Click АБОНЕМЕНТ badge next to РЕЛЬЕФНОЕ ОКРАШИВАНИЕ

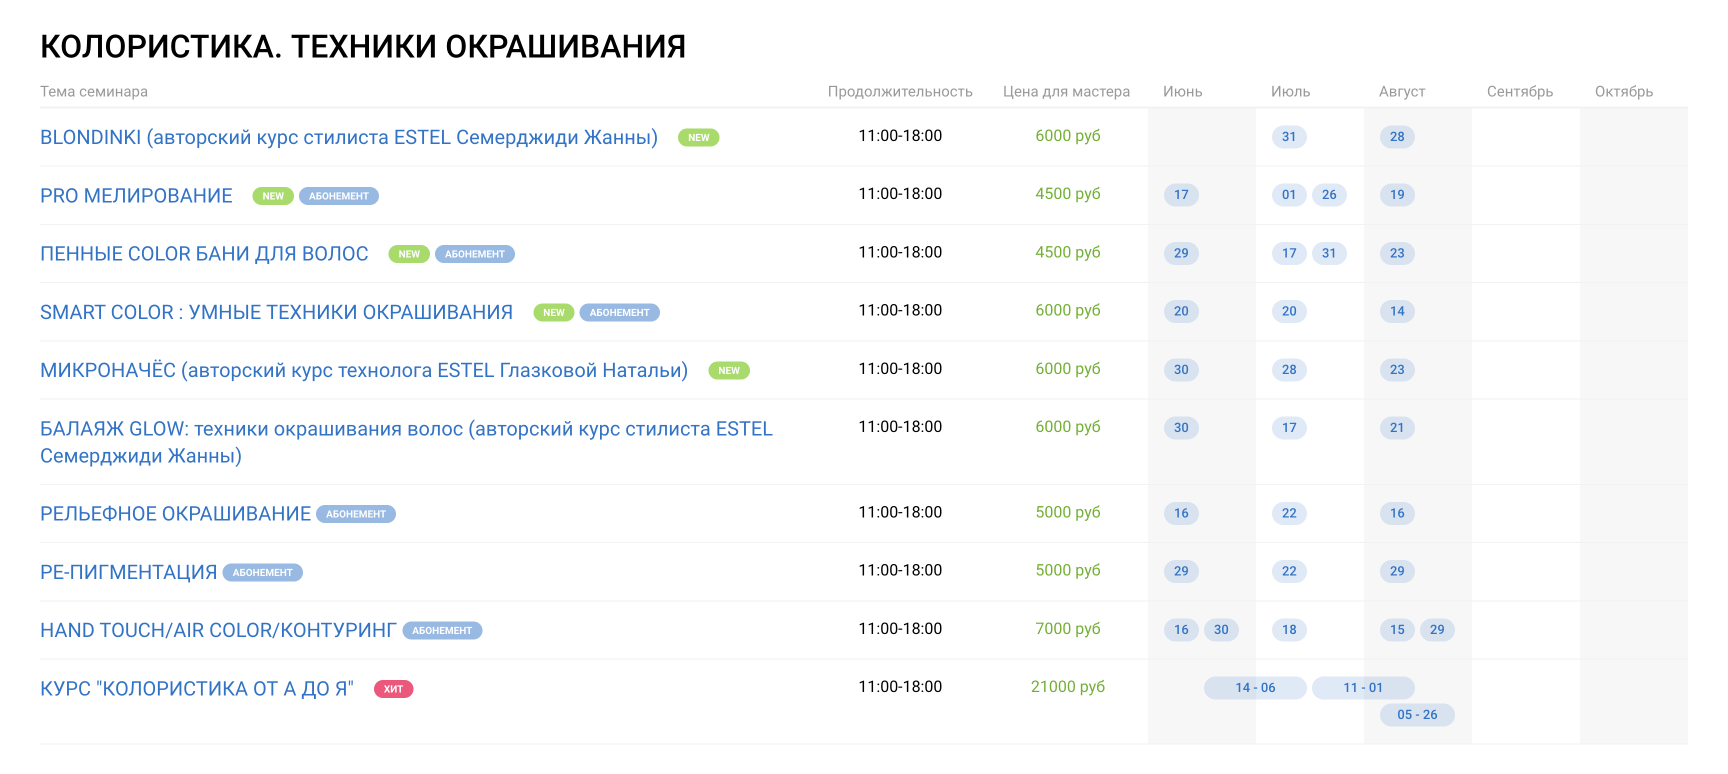point(356,514)
